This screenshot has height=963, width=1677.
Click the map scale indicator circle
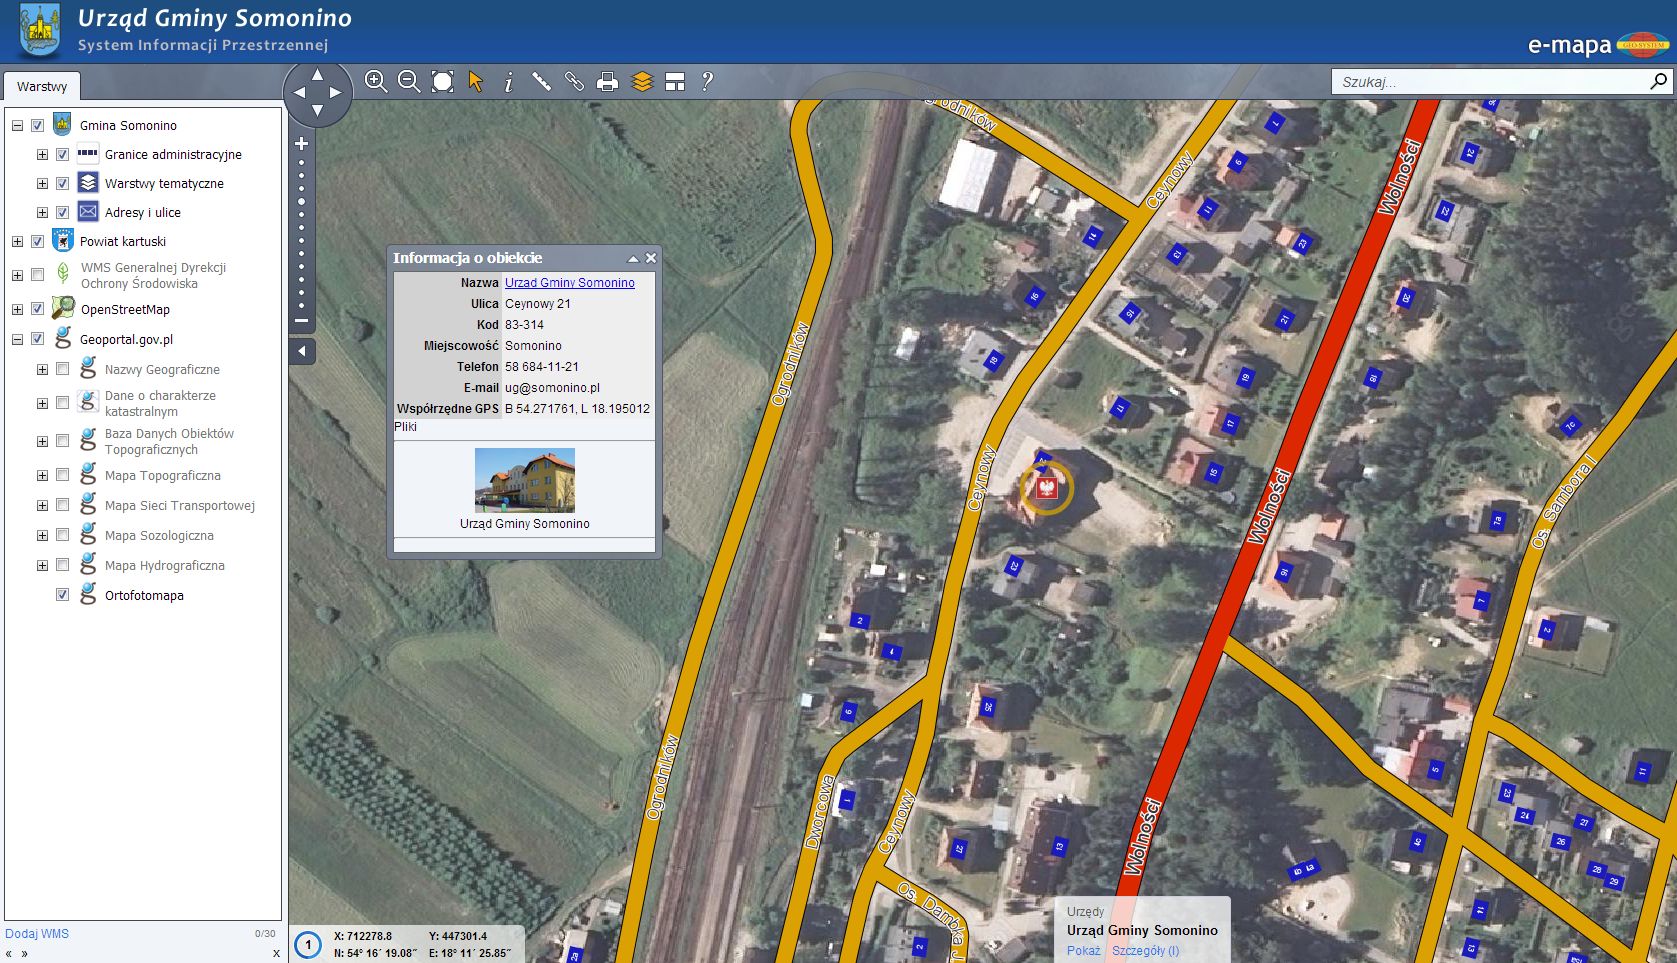308,944
